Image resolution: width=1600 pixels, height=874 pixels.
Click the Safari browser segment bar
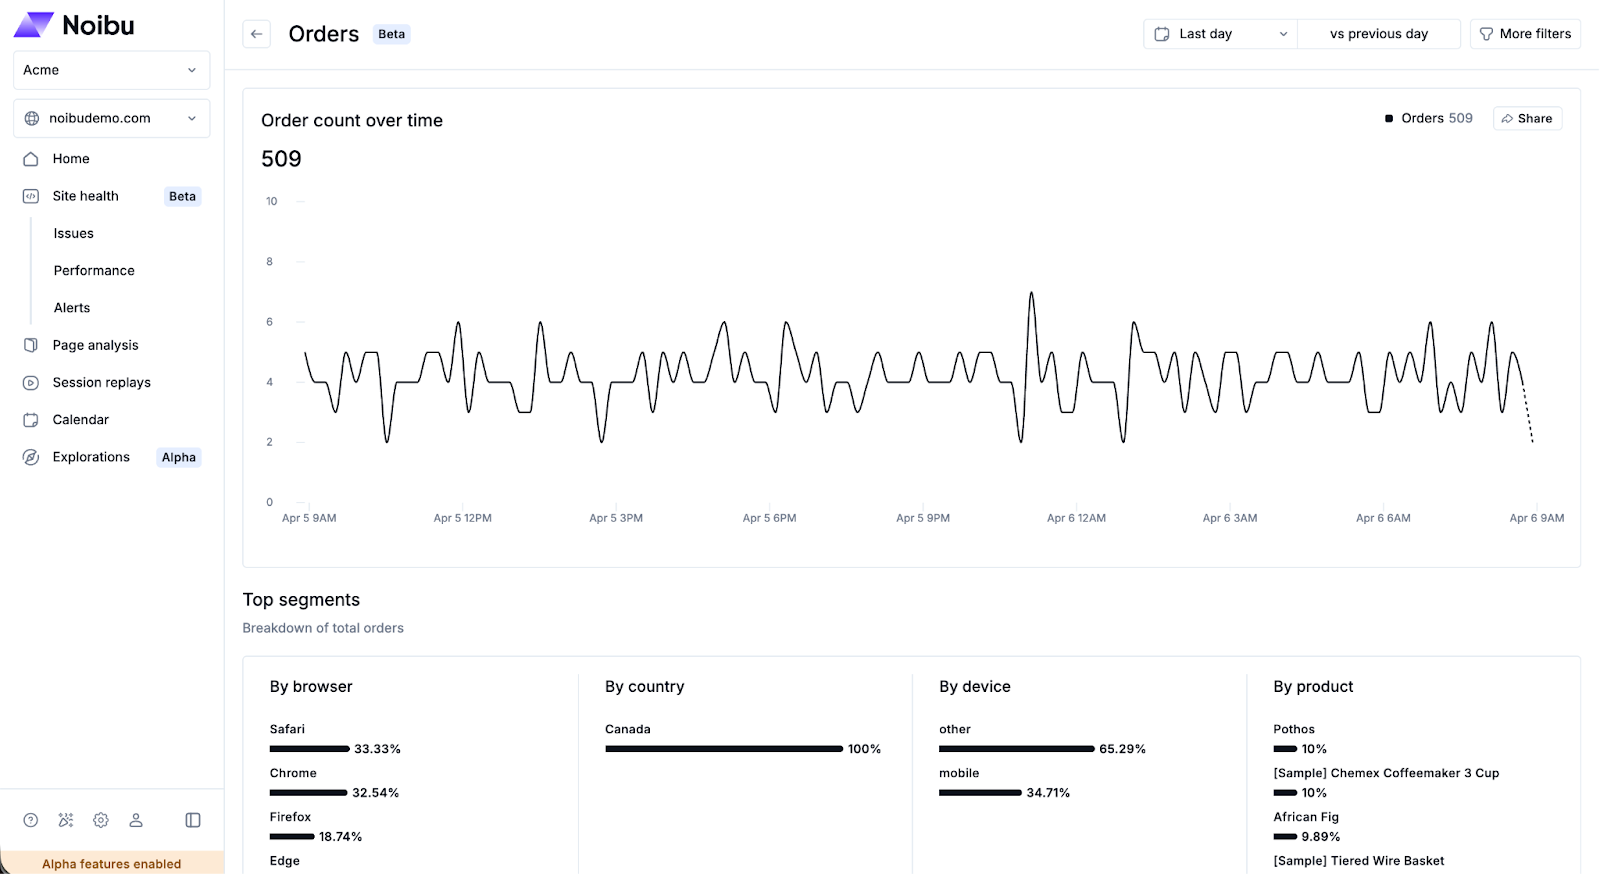(x=310, y=748)
